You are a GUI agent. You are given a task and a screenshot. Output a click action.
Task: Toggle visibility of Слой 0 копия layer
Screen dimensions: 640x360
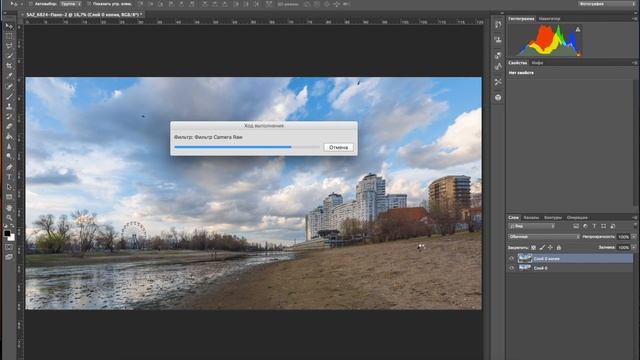pos(511,258)
